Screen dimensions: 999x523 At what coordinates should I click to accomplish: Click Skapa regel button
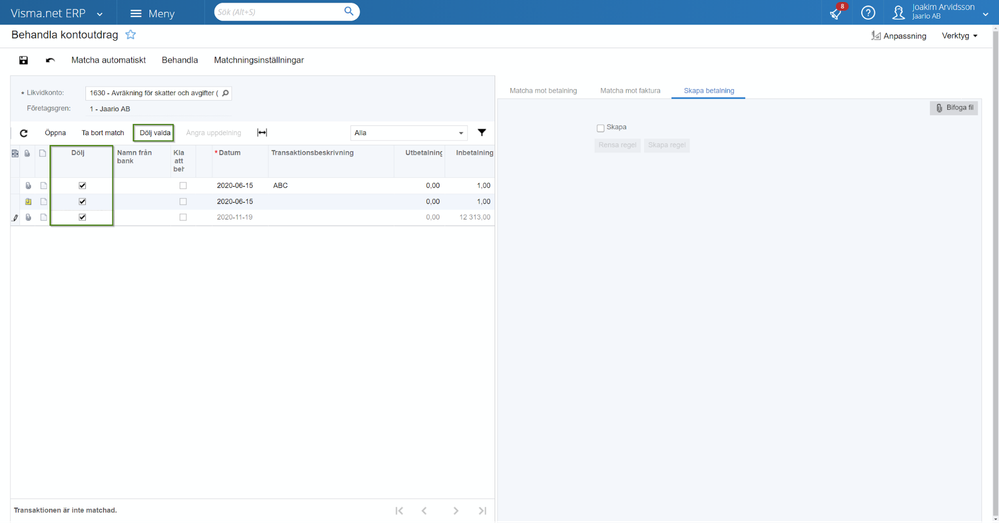(x=666, y=145)
